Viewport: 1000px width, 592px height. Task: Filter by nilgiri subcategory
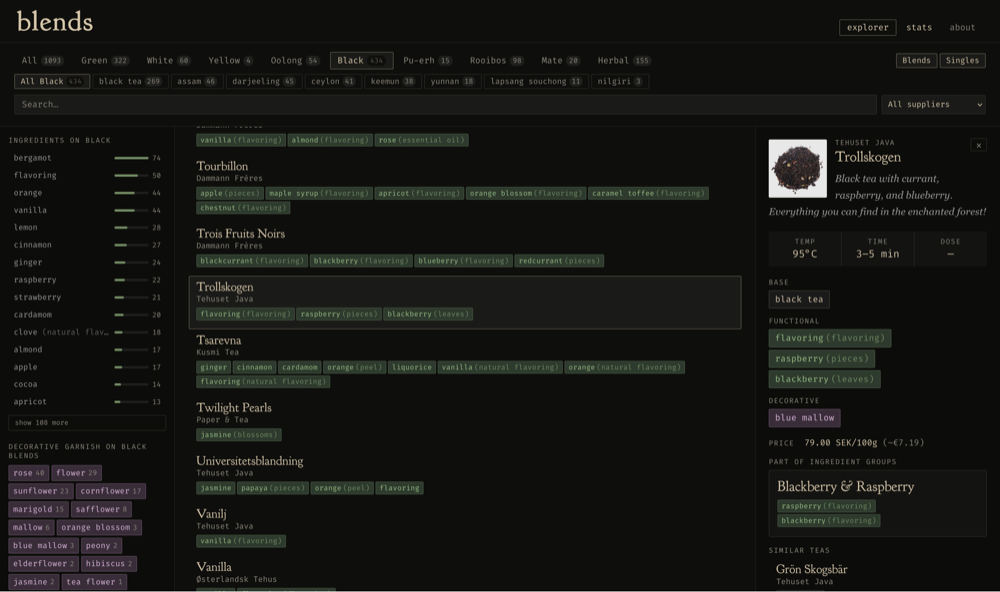tap(620, 82)
